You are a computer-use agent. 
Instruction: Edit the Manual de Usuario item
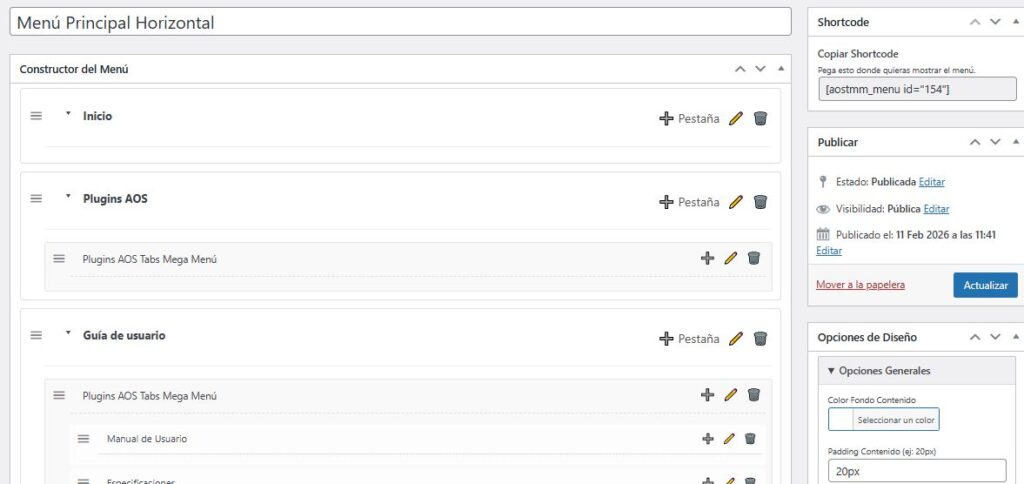(x=729, y=438)
